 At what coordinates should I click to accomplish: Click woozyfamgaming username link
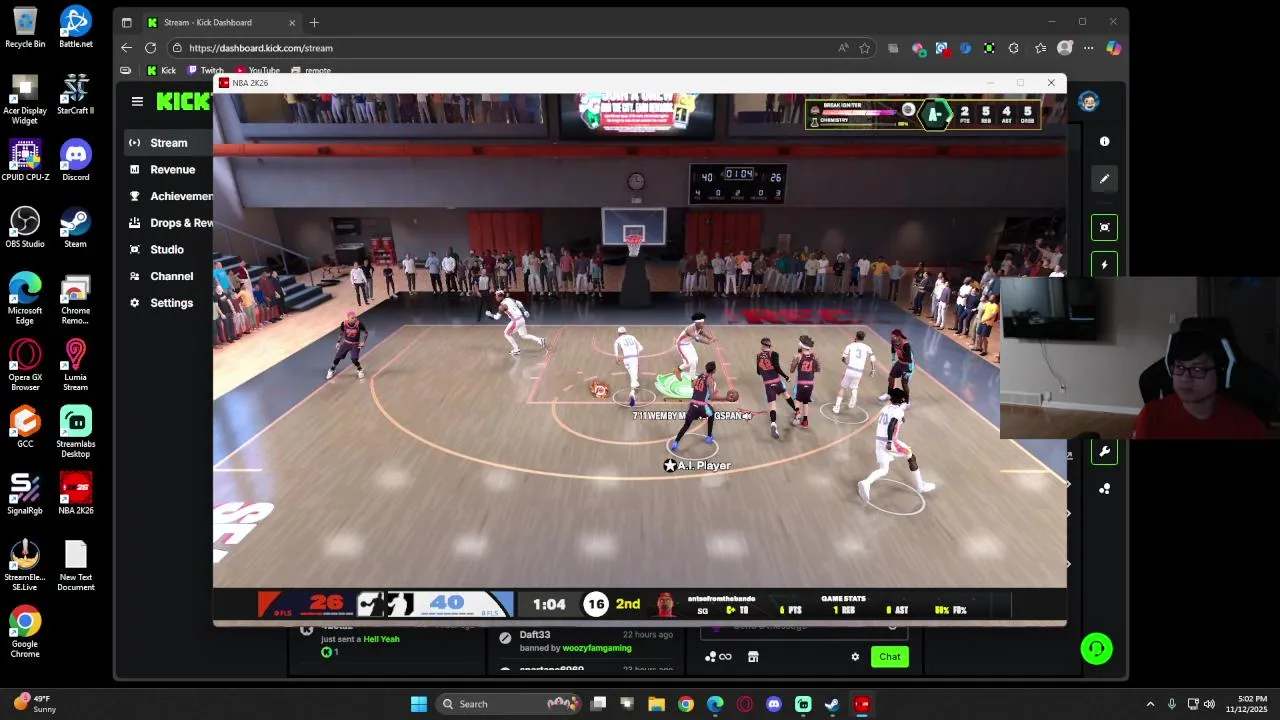(x=597, y=648)
